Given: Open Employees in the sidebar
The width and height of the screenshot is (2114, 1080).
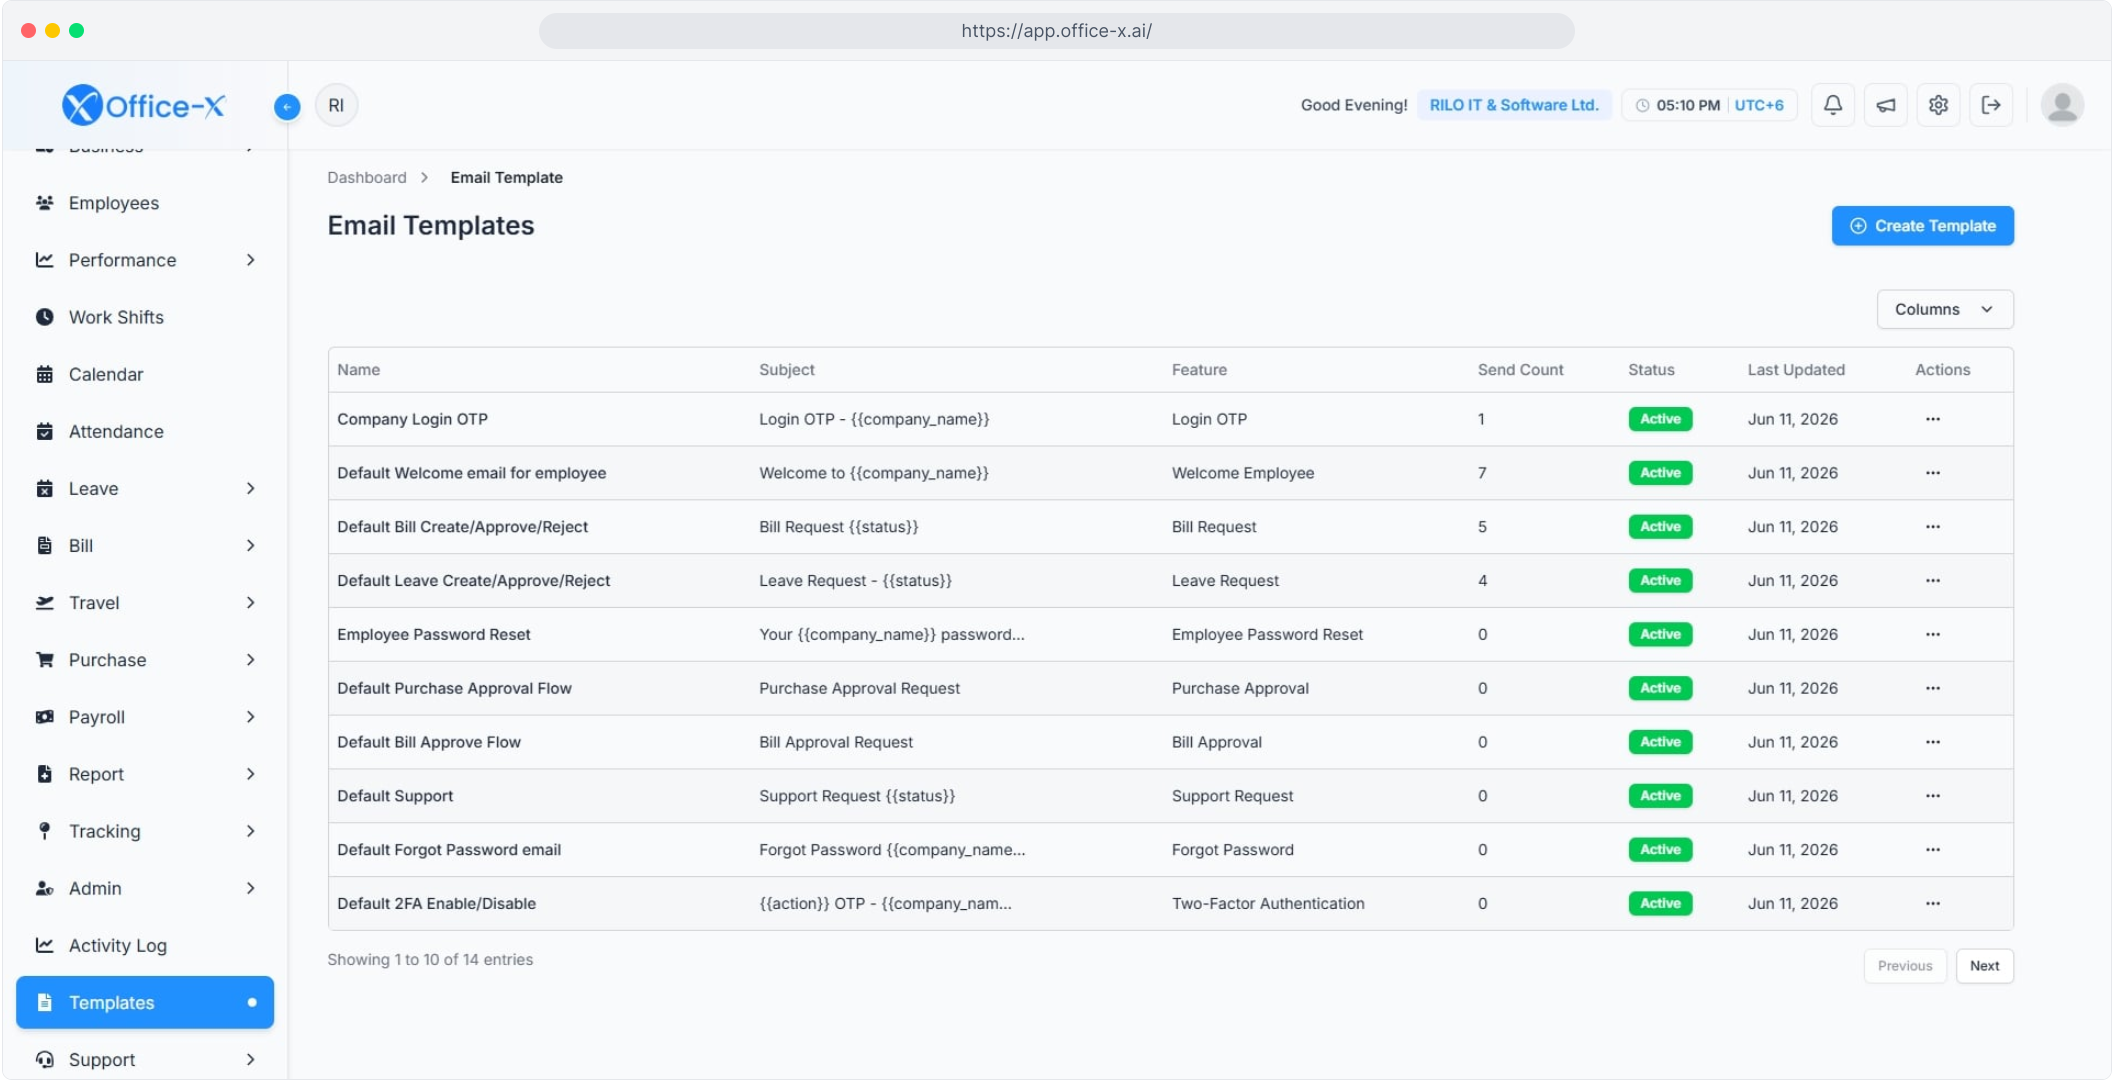Looking at the screenshot, I should pos(145,203).
